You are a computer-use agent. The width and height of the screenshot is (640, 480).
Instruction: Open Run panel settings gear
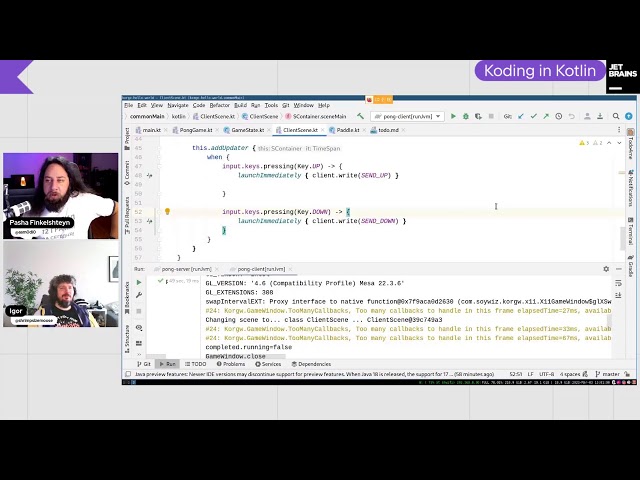pos(606,269)
